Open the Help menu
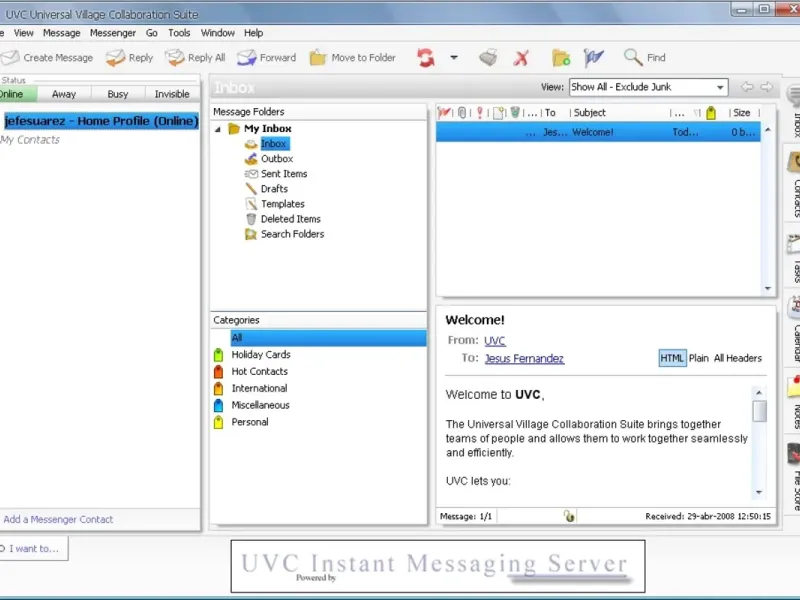 254,33
